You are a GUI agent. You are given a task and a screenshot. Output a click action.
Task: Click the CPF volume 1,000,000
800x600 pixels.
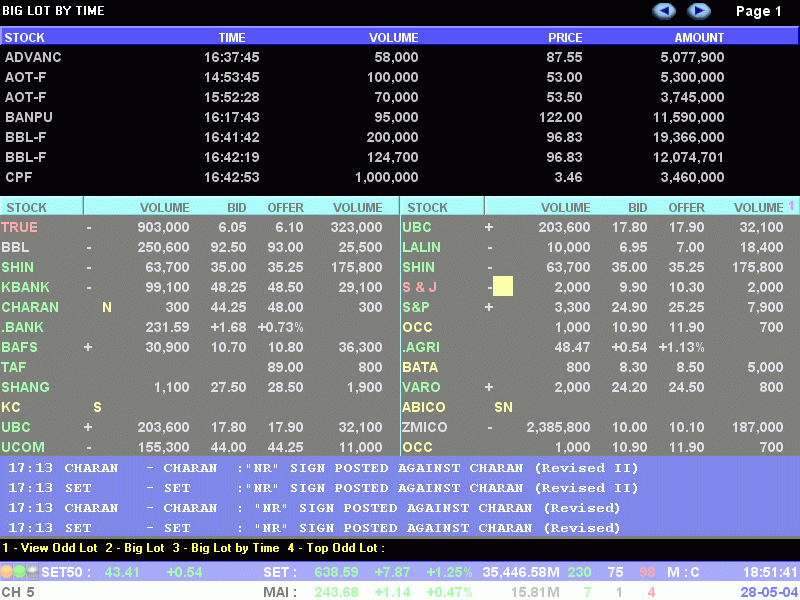tap(386, 177)
